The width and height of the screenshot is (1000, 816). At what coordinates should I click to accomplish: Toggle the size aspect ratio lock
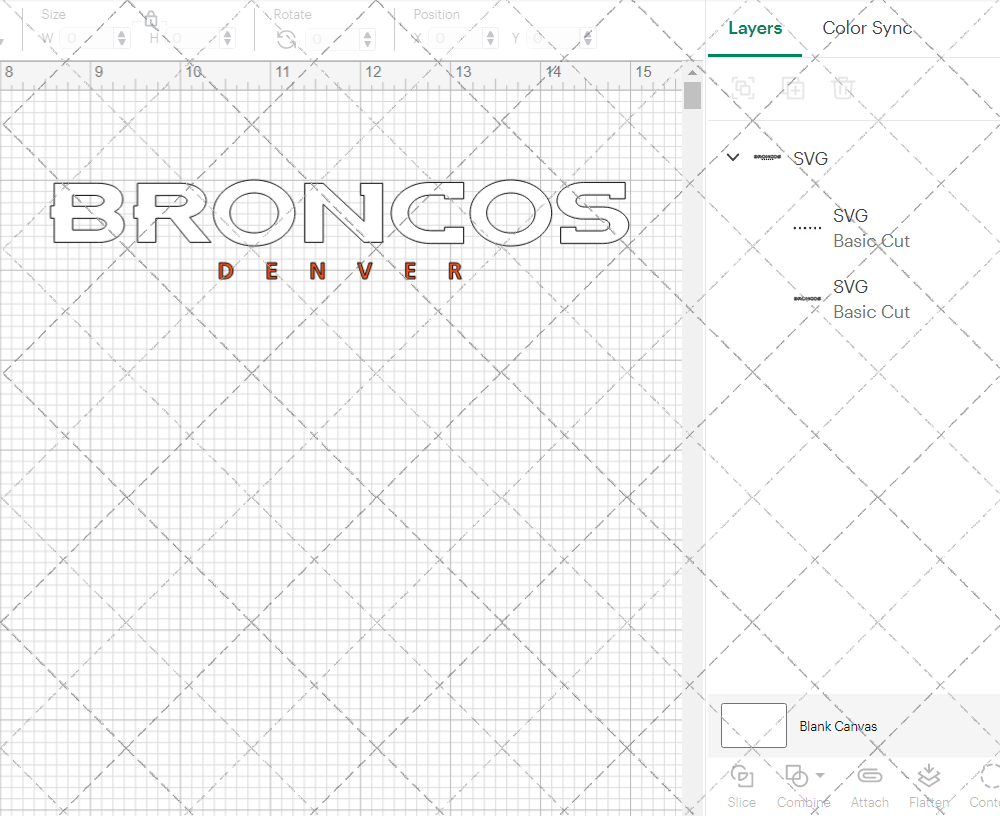pos(151,19)
